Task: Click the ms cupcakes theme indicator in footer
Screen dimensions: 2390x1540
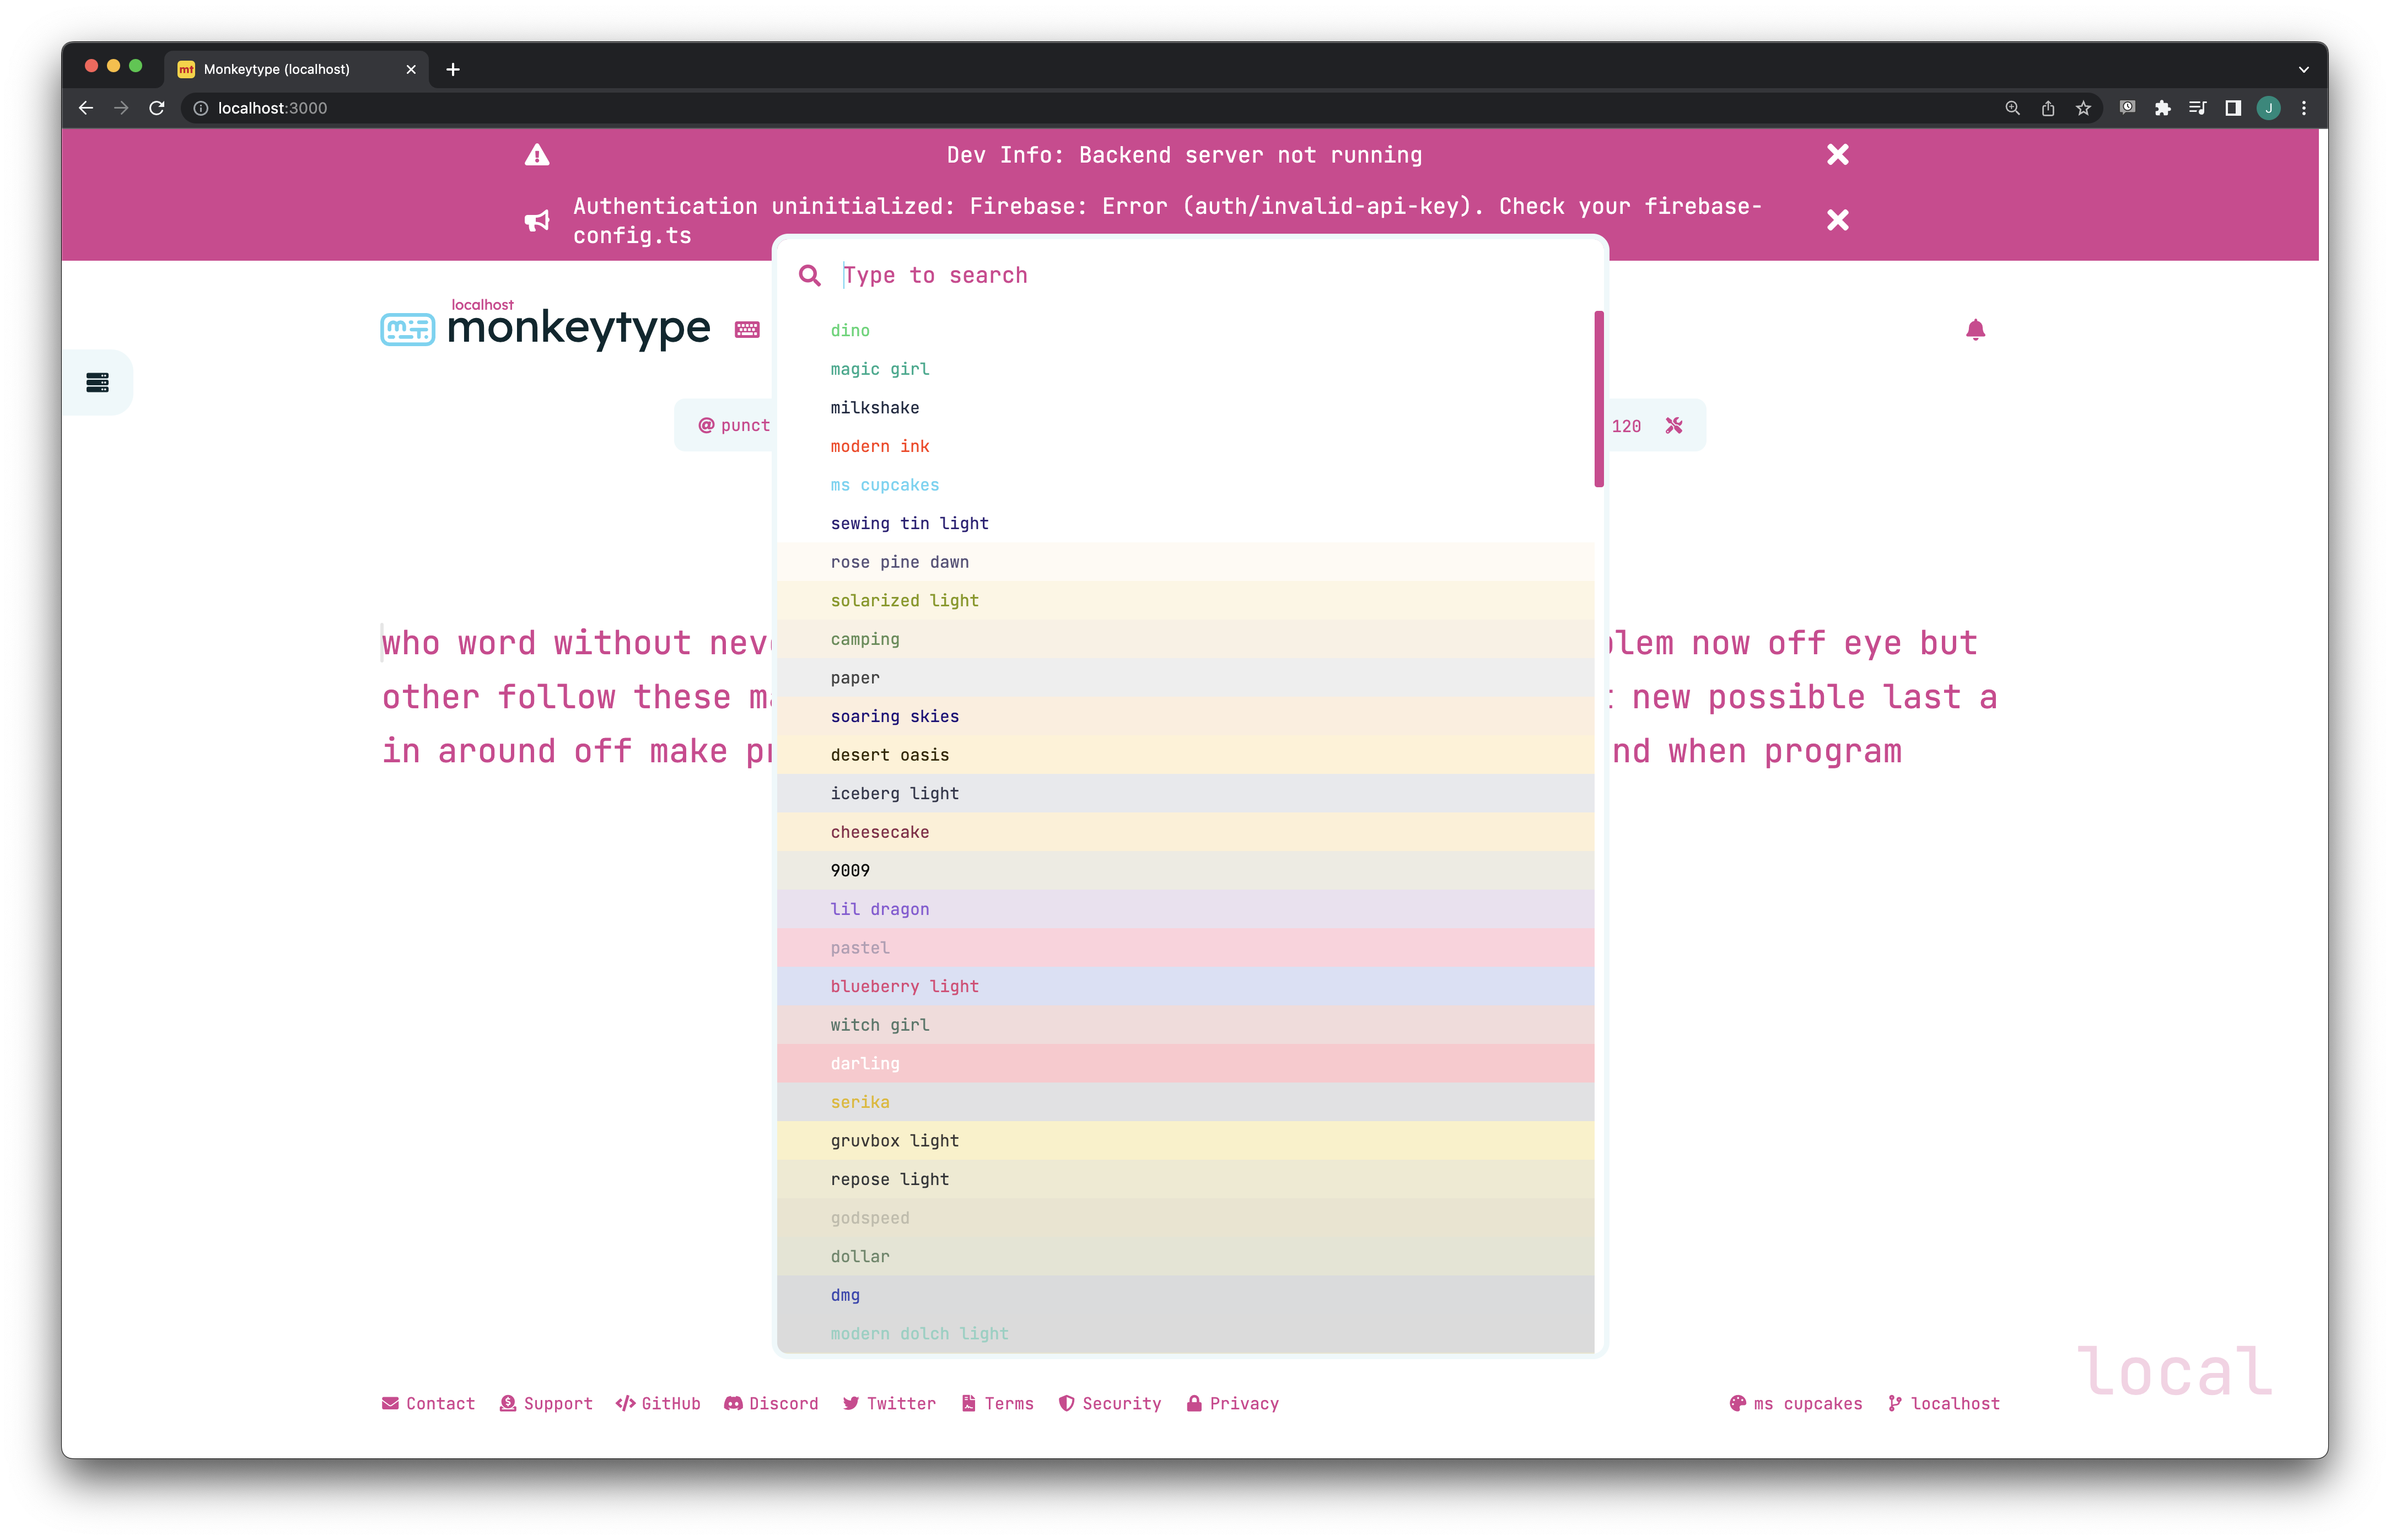Action: tap(1796, 1404)
